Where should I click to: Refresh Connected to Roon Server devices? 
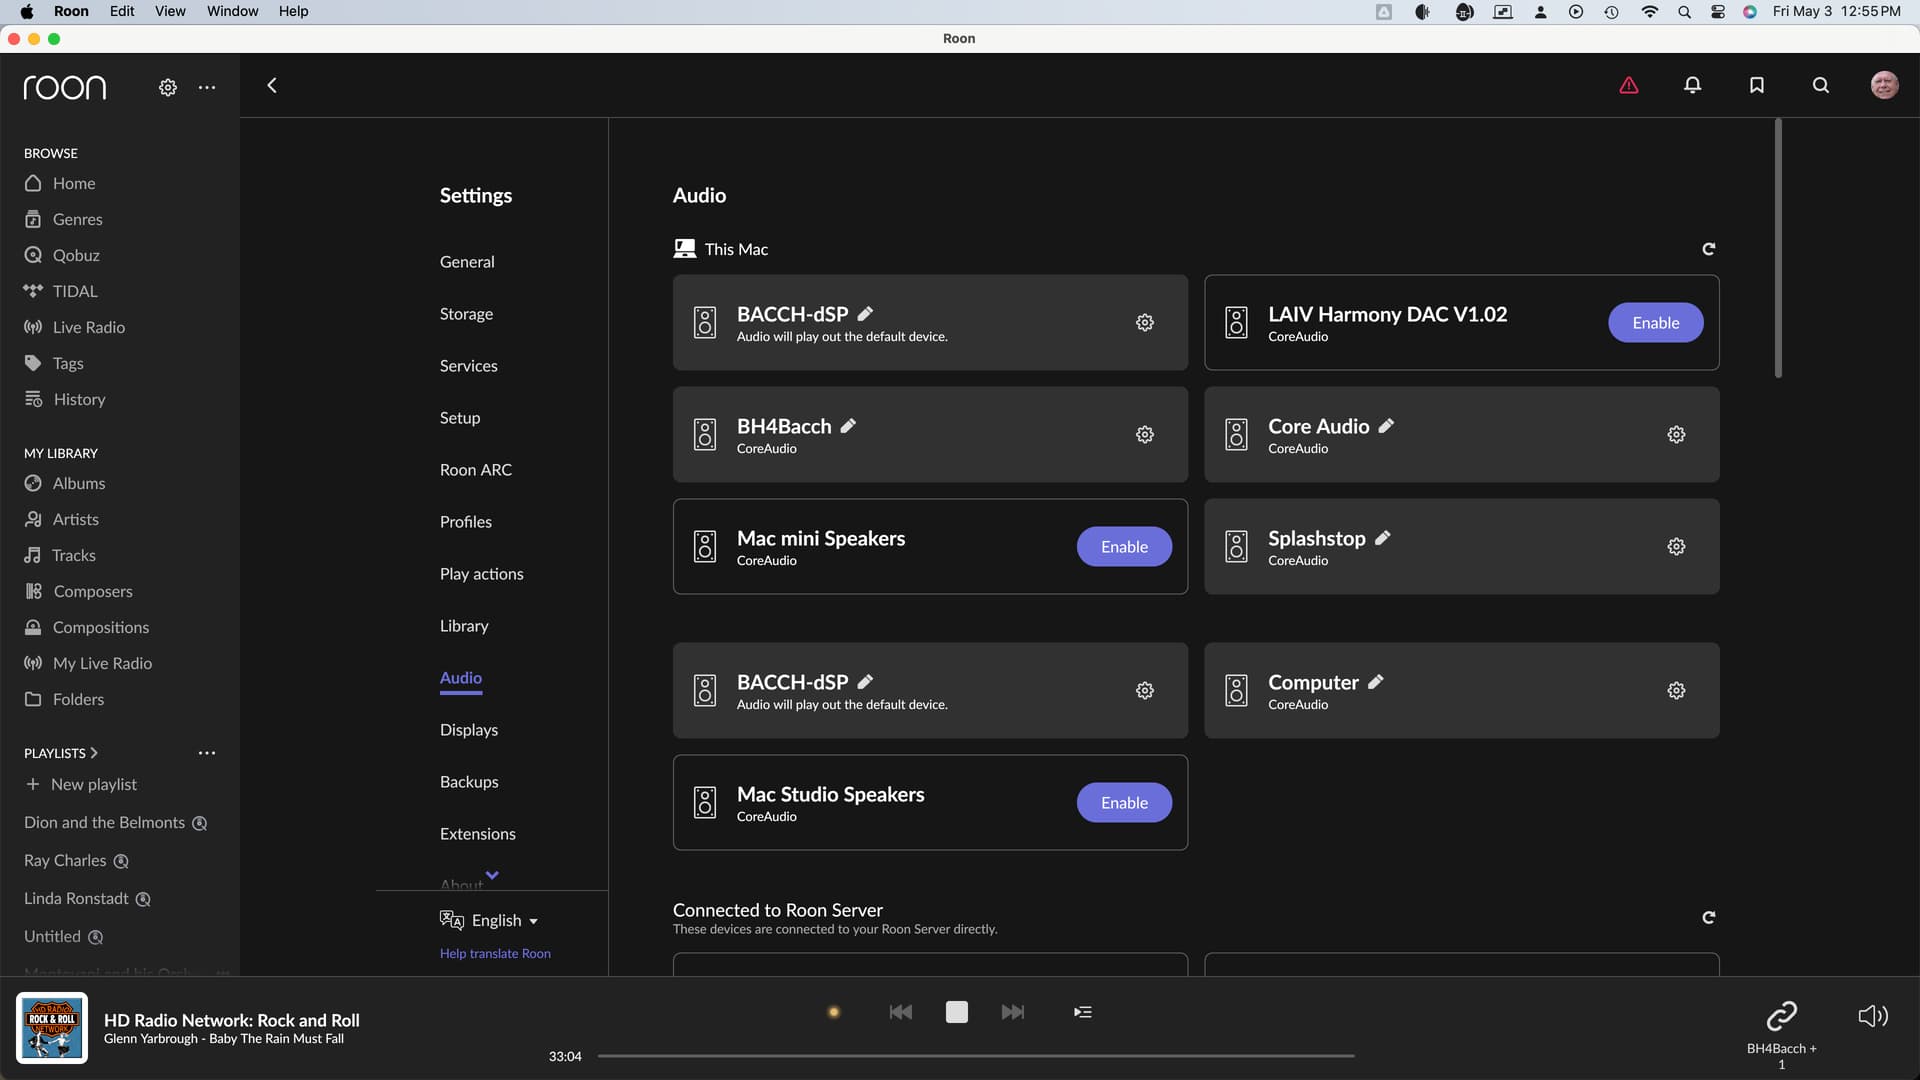pyautogui.click(x=1709, y=917)
